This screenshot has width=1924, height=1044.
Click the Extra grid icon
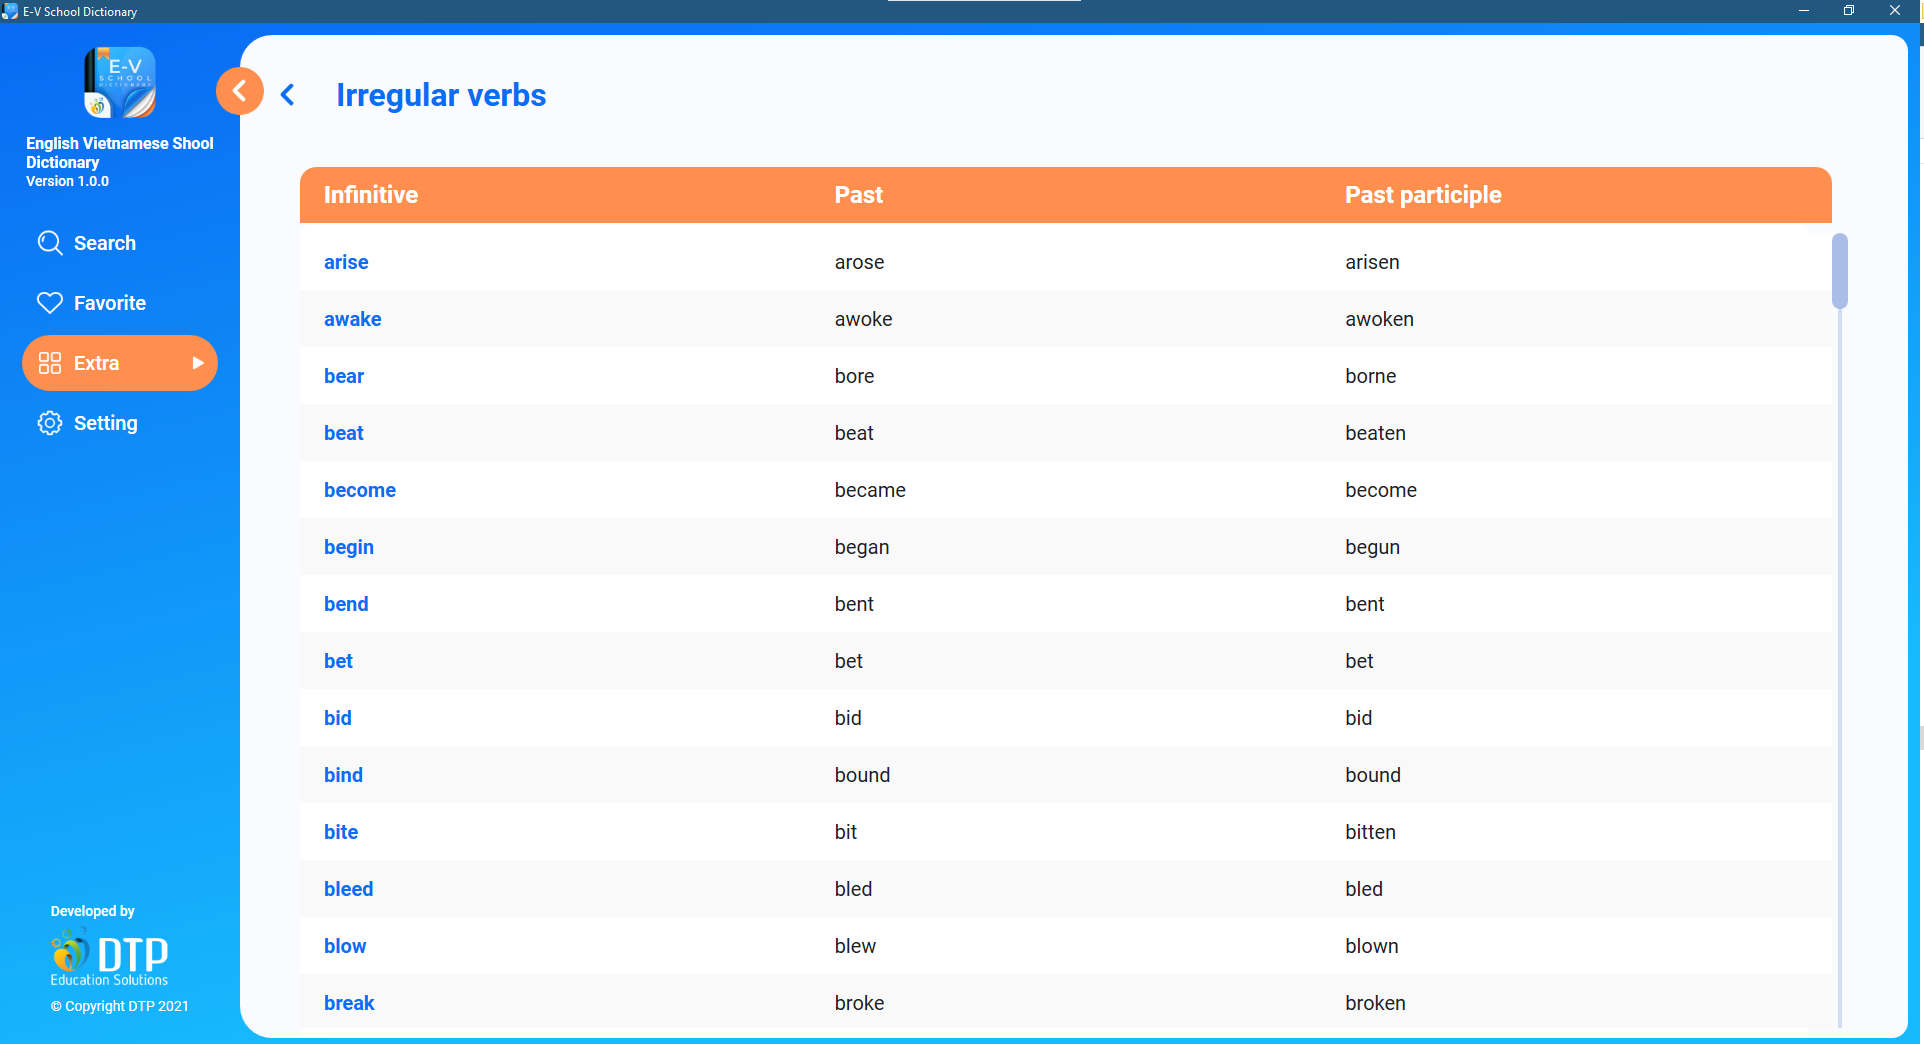49,363
